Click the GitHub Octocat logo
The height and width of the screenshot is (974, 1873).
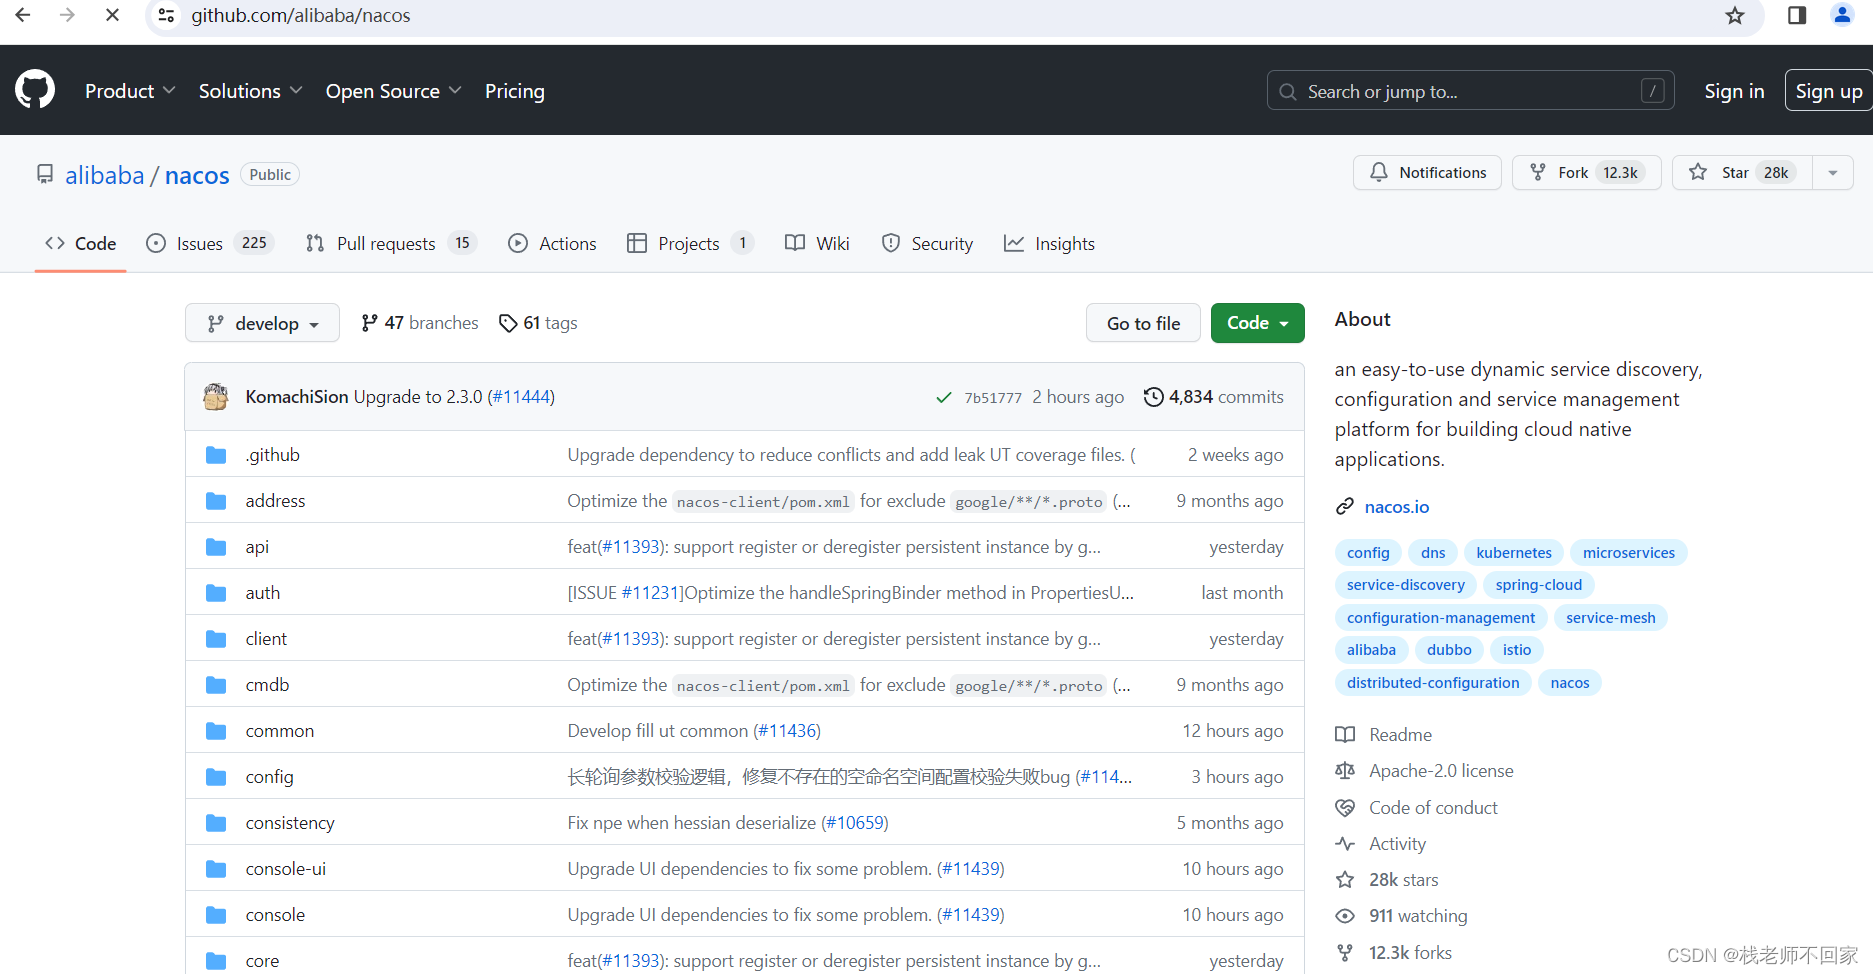(x=35, y=90)
